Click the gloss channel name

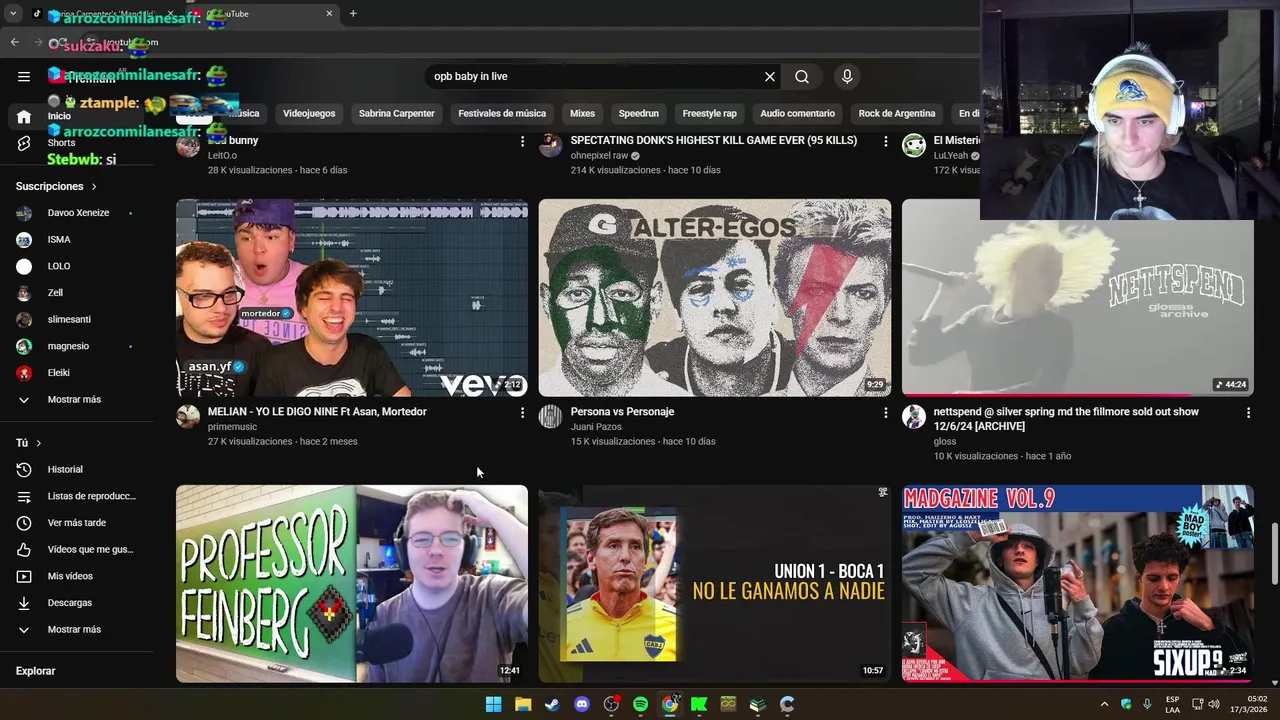click(945, 441)
